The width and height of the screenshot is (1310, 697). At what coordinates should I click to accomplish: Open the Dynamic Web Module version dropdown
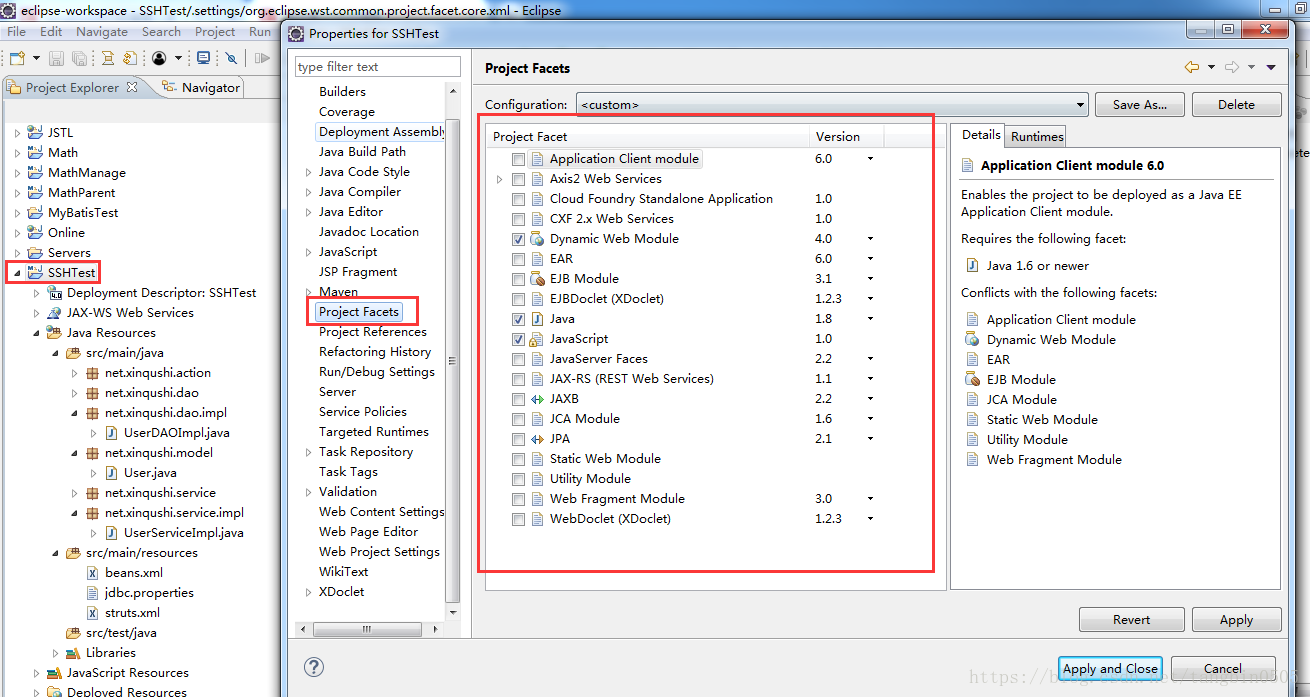870,239
